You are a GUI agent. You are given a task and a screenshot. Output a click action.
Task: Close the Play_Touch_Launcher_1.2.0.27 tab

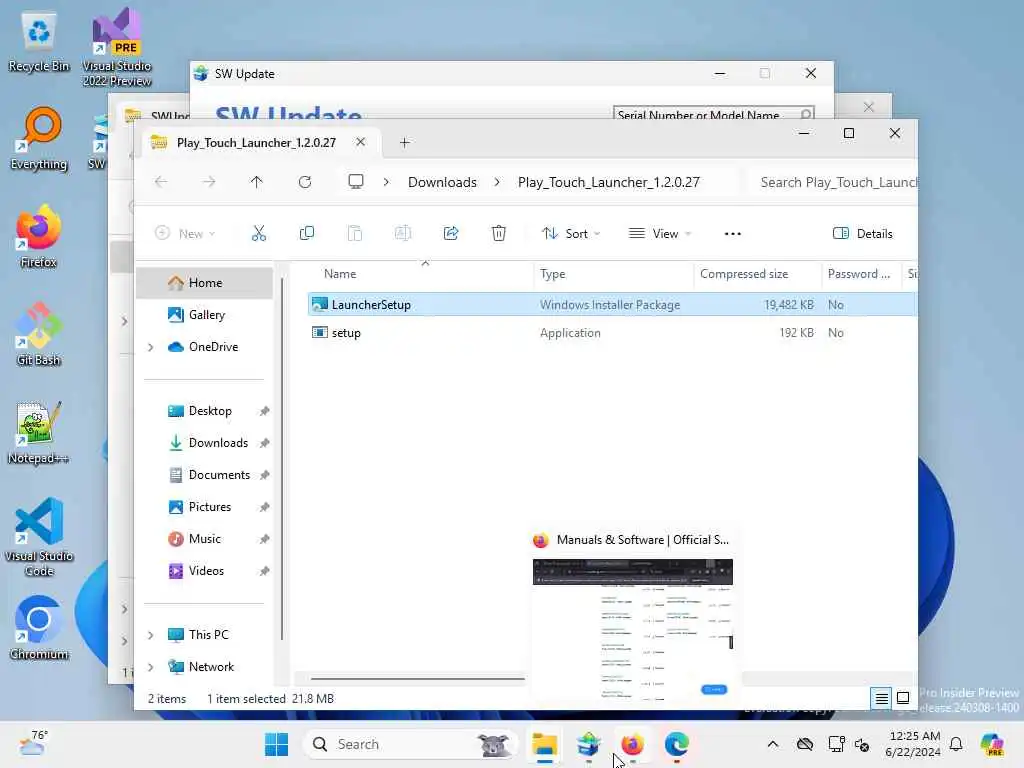pos(360,142)
